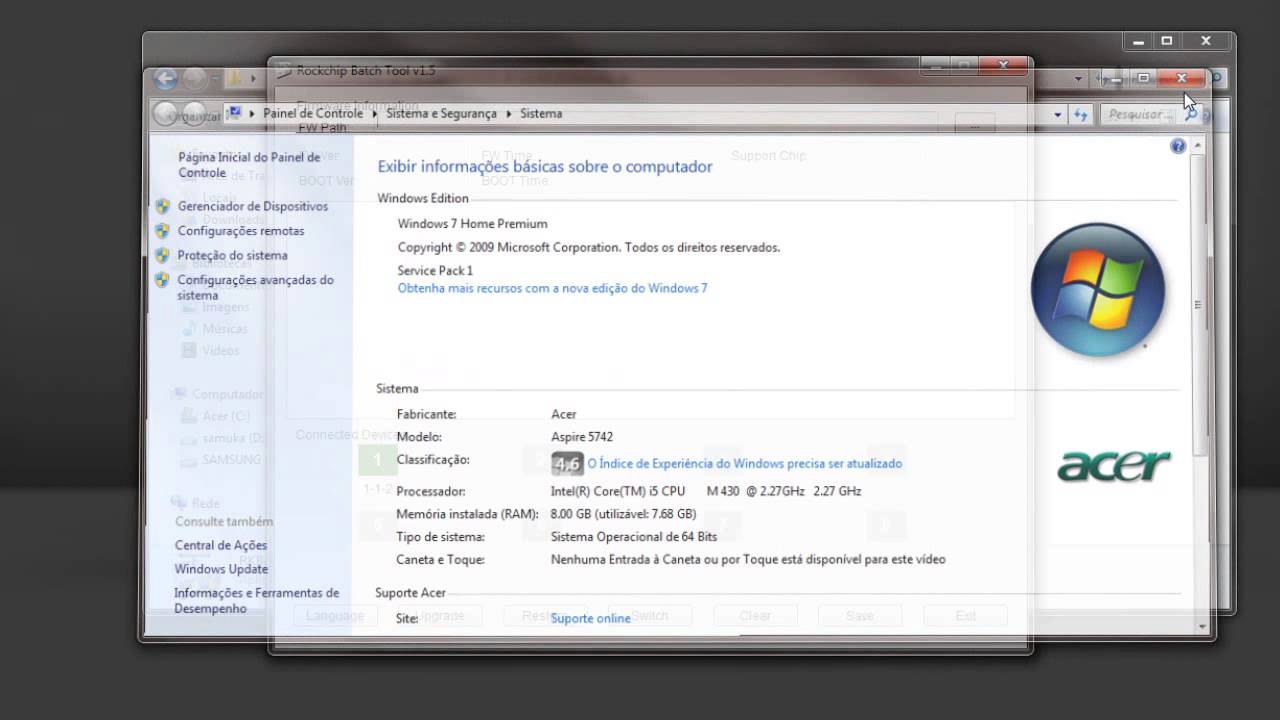Click 'Service Pack 1' text
The height and width of the screenshot is (720, 1280).
tap(435, 271)
